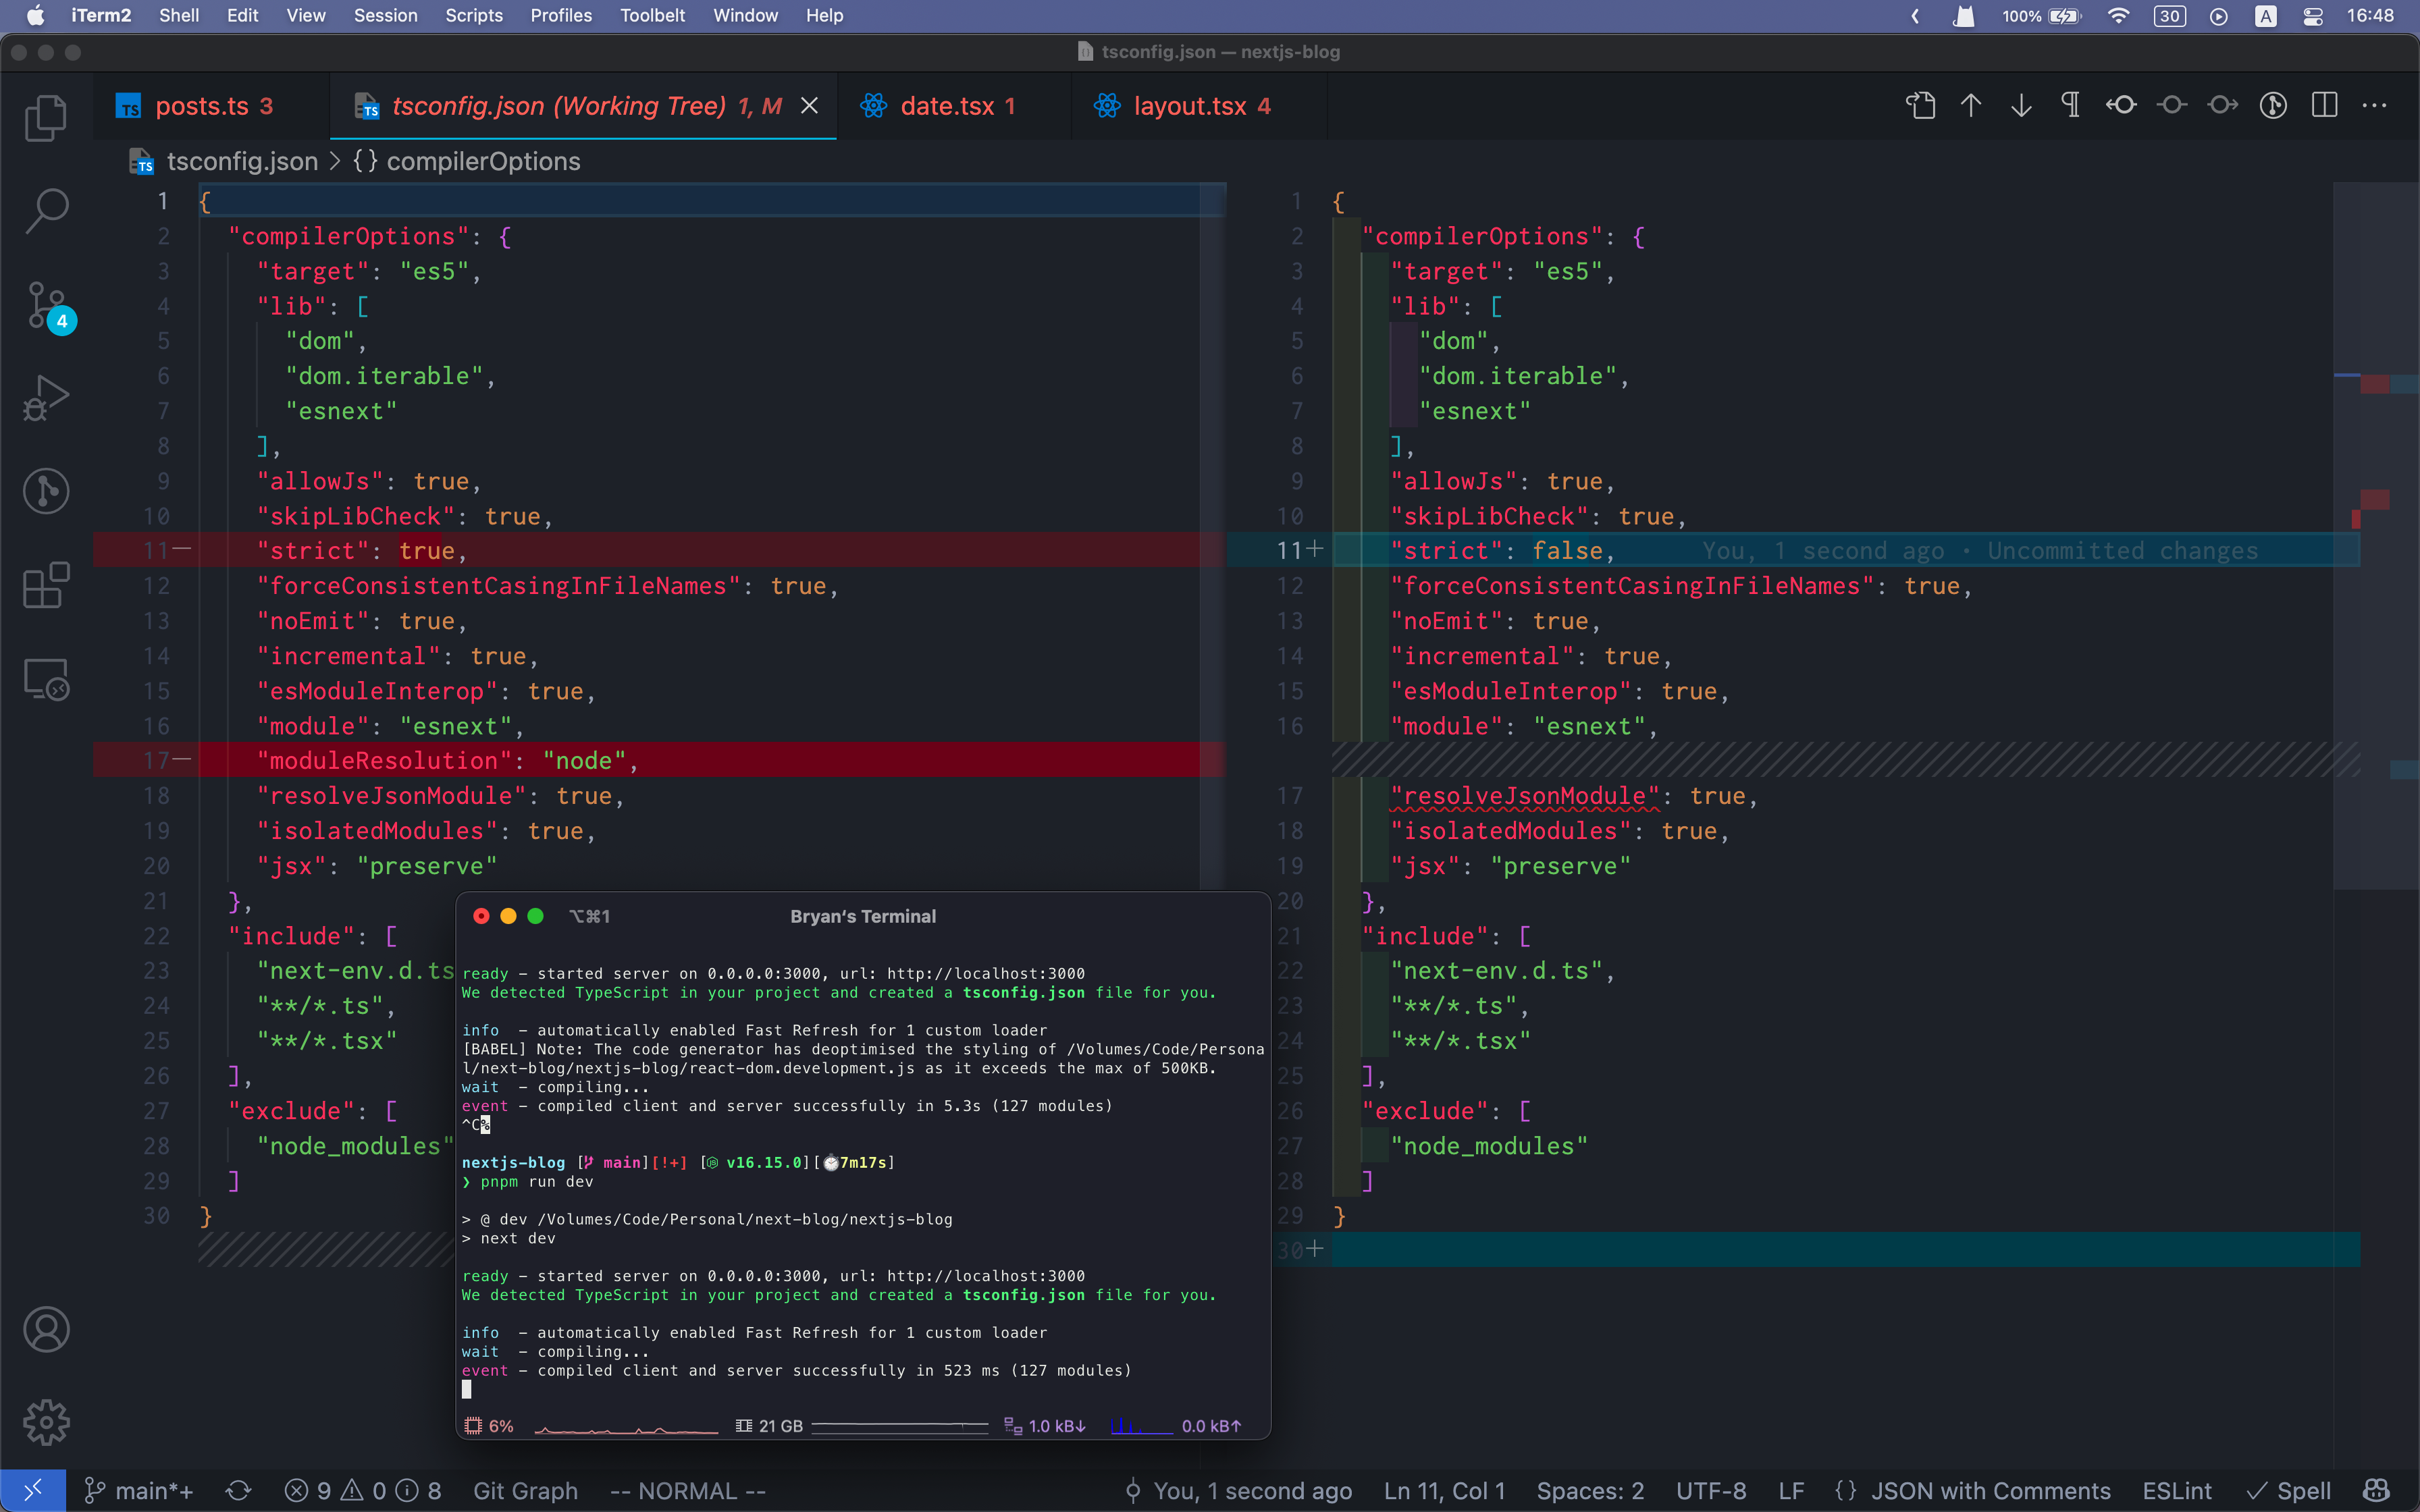Open the Scripts menu in the menu bar

[x=474, y=15]
